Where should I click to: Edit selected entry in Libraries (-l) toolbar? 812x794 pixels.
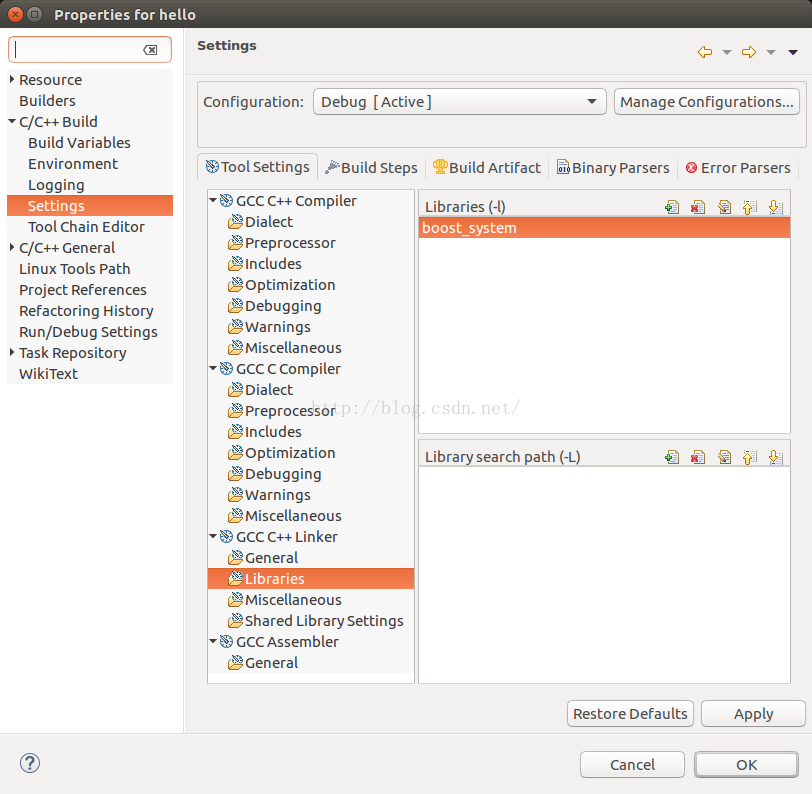724,208
